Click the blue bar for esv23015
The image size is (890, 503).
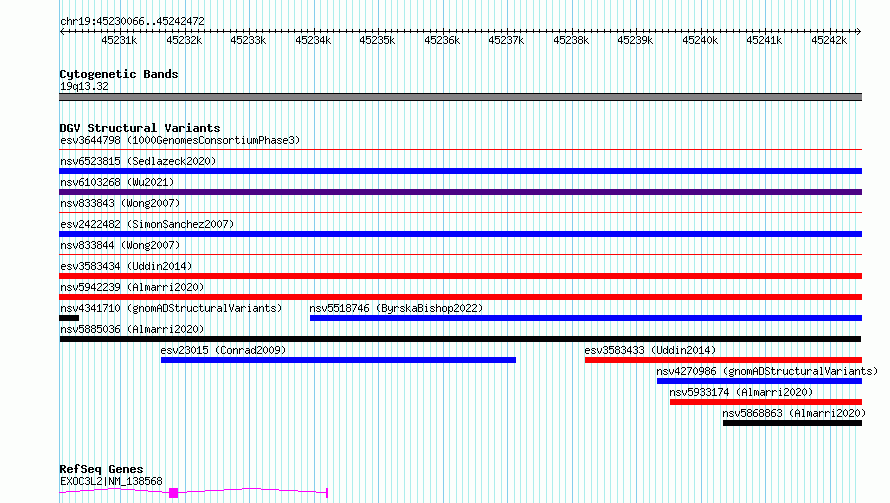338,360
